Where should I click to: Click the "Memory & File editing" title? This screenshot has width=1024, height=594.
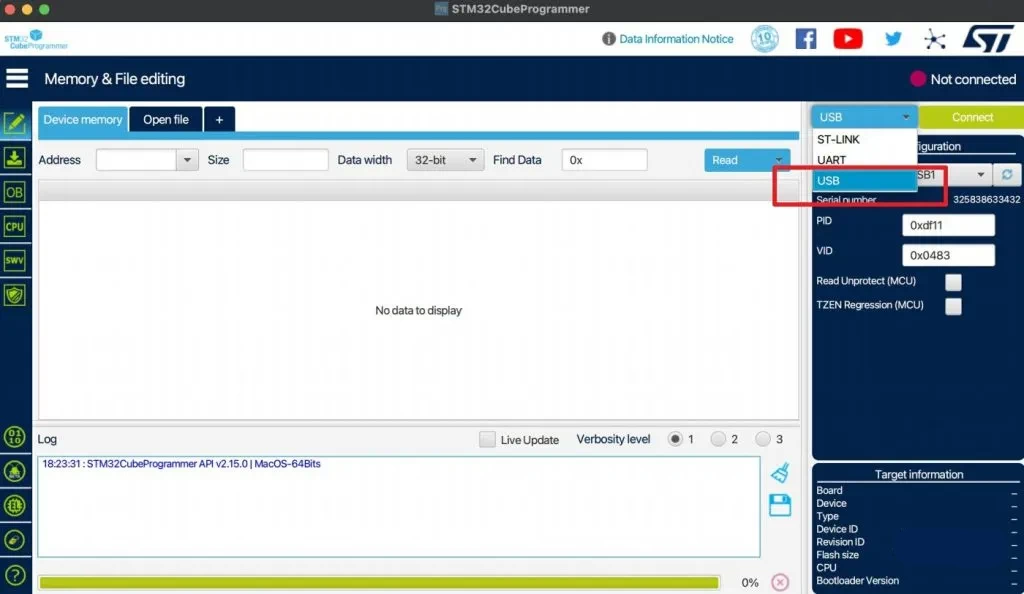pos(114,79)
